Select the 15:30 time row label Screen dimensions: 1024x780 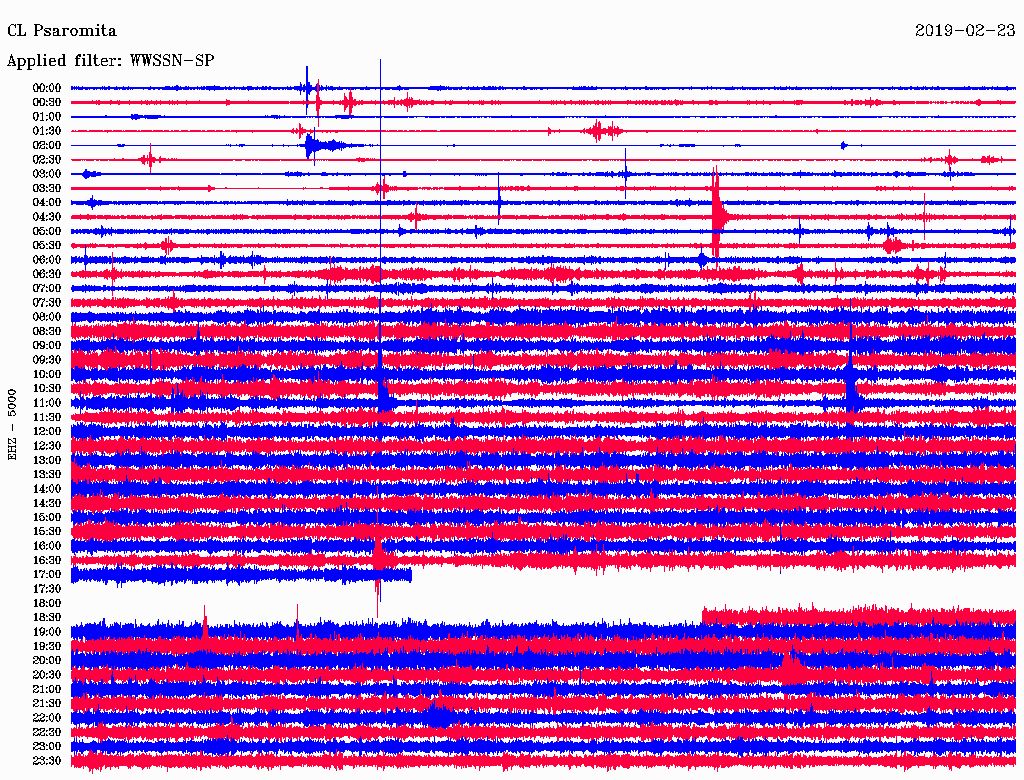(x=47, y=532)
